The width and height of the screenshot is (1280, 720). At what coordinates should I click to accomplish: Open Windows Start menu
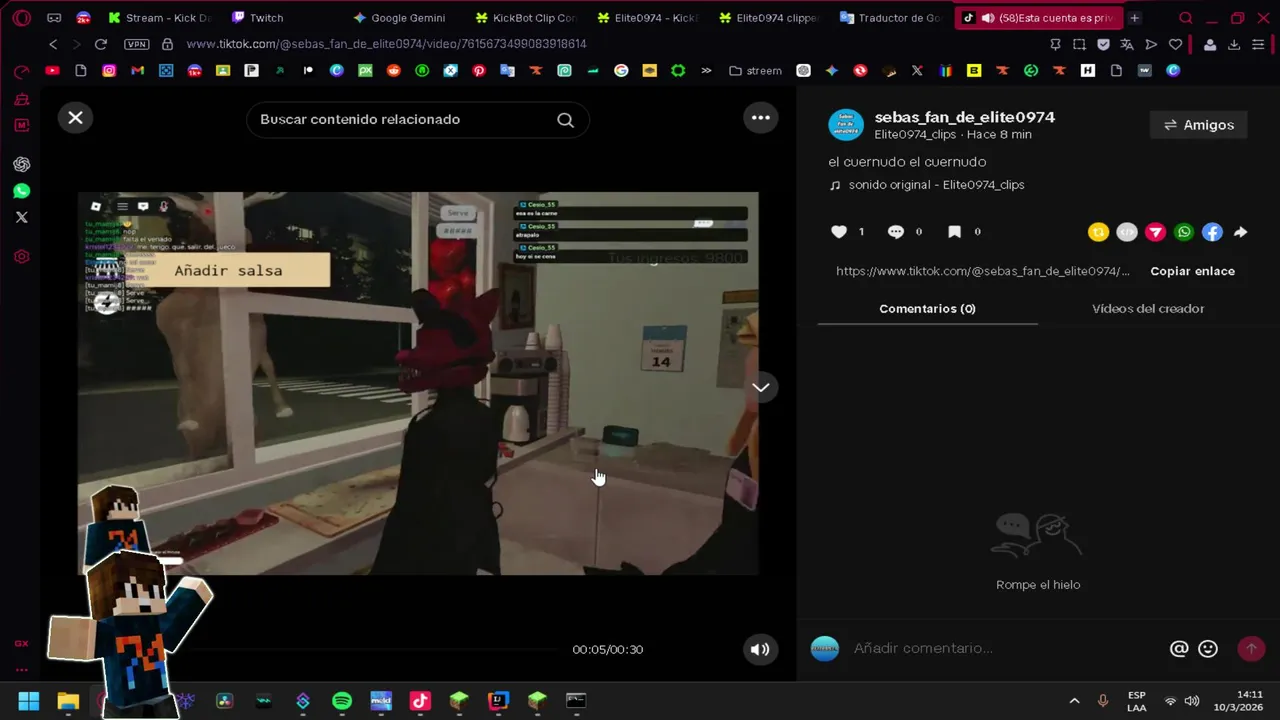point(28,701)
